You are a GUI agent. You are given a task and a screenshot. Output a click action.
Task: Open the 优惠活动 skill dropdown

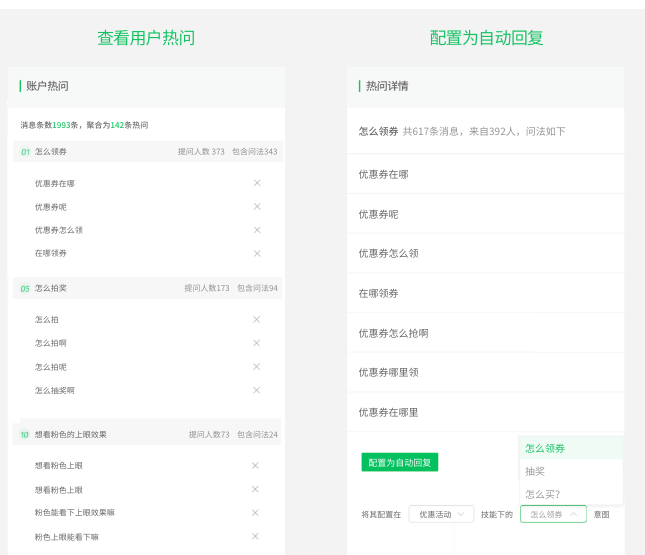(x=441, y=514)
